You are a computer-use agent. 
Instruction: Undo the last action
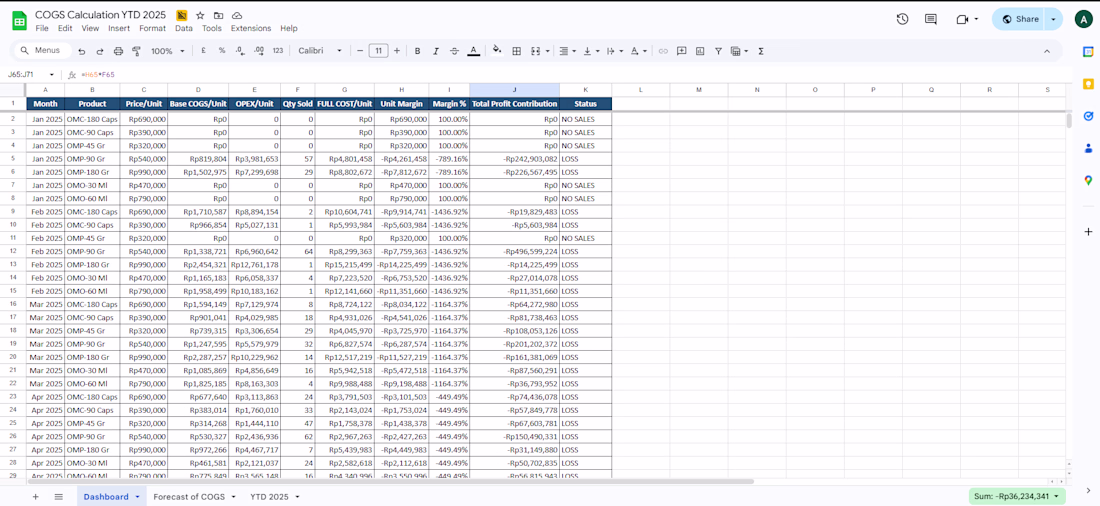(x=82, y=51)
